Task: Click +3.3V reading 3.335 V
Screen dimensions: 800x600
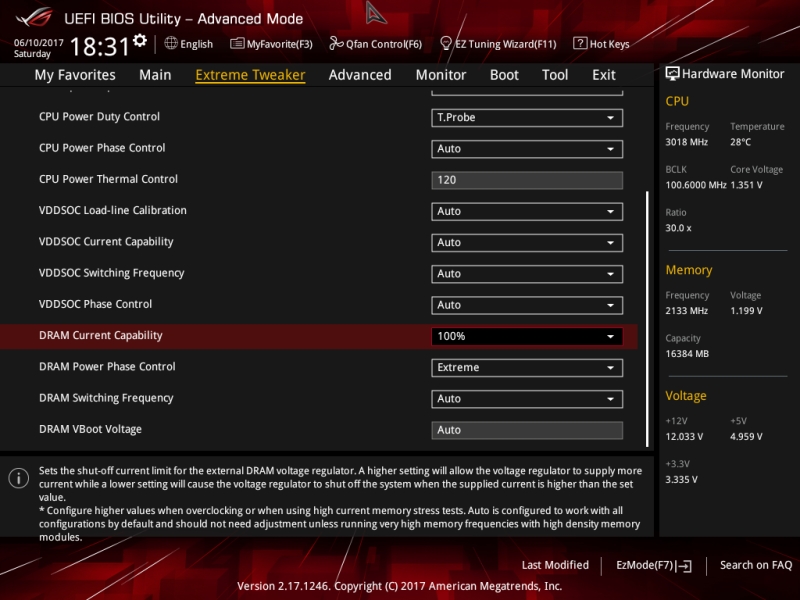Action: [x=682, y=480]
